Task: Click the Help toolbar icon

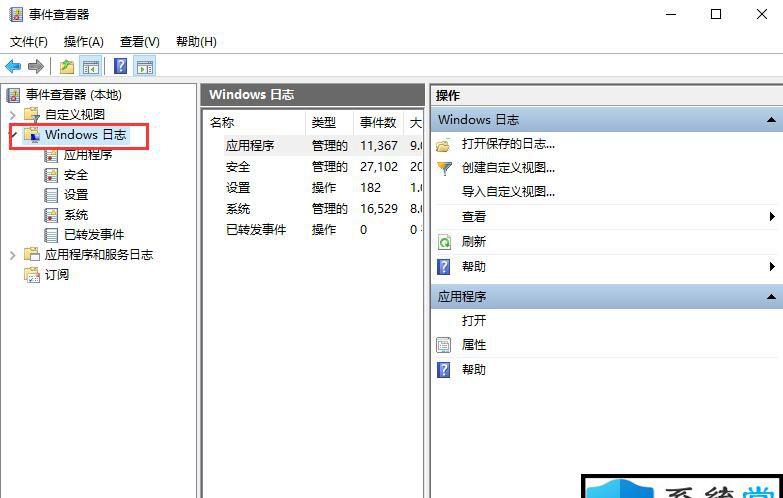Action: pos(120,66)
